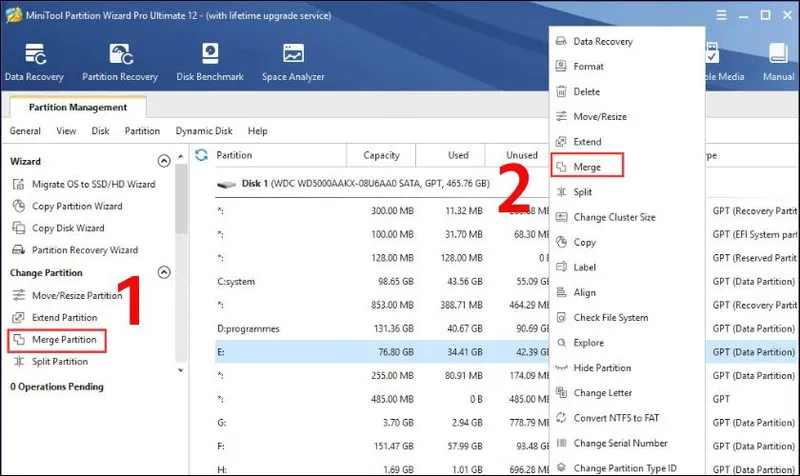The width and height of the screenshot is (800, 476).
Task: Open the Help menu
Action: pos(258,131)
